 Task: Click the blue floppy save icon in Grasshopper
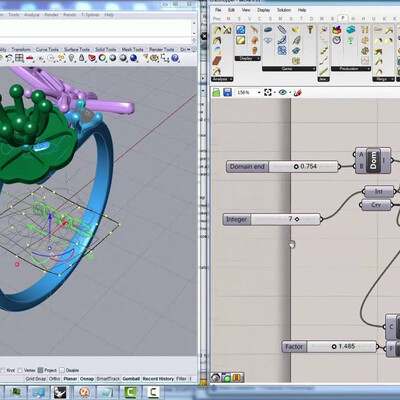pyautogui.click(x=227, y=92)
